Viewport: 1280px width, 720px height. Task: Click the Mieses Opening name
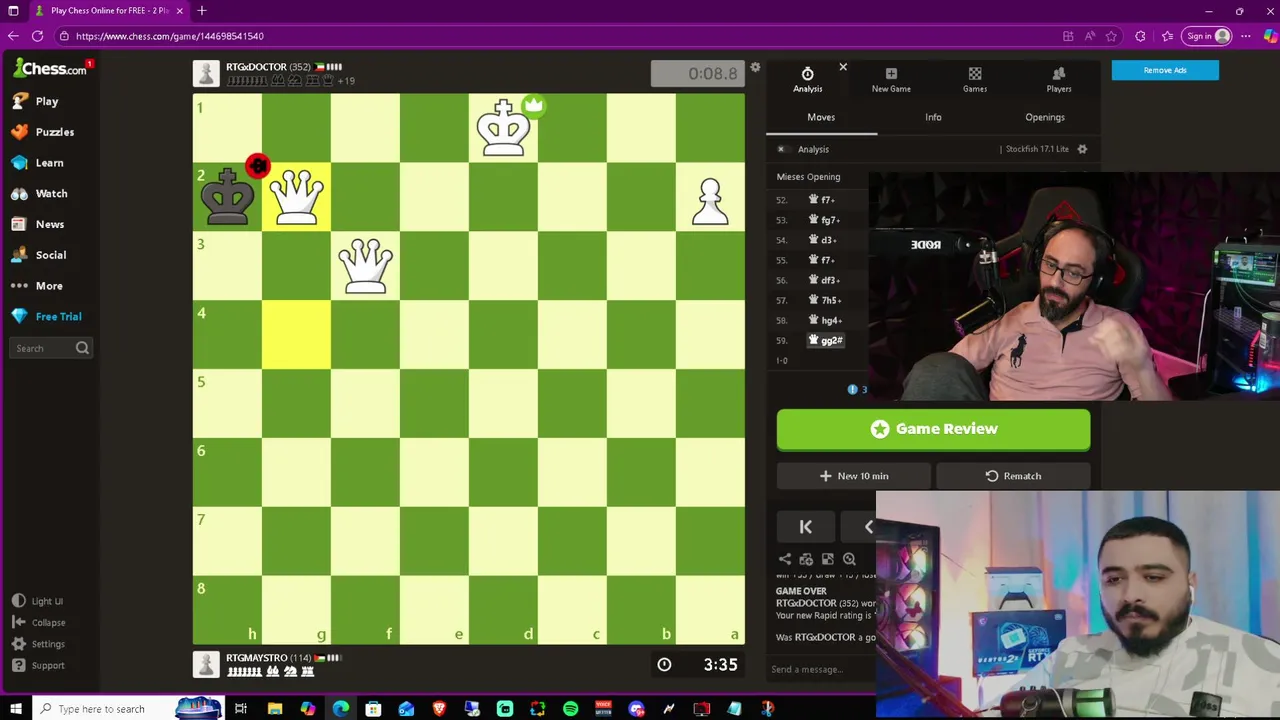click(808, 177)
